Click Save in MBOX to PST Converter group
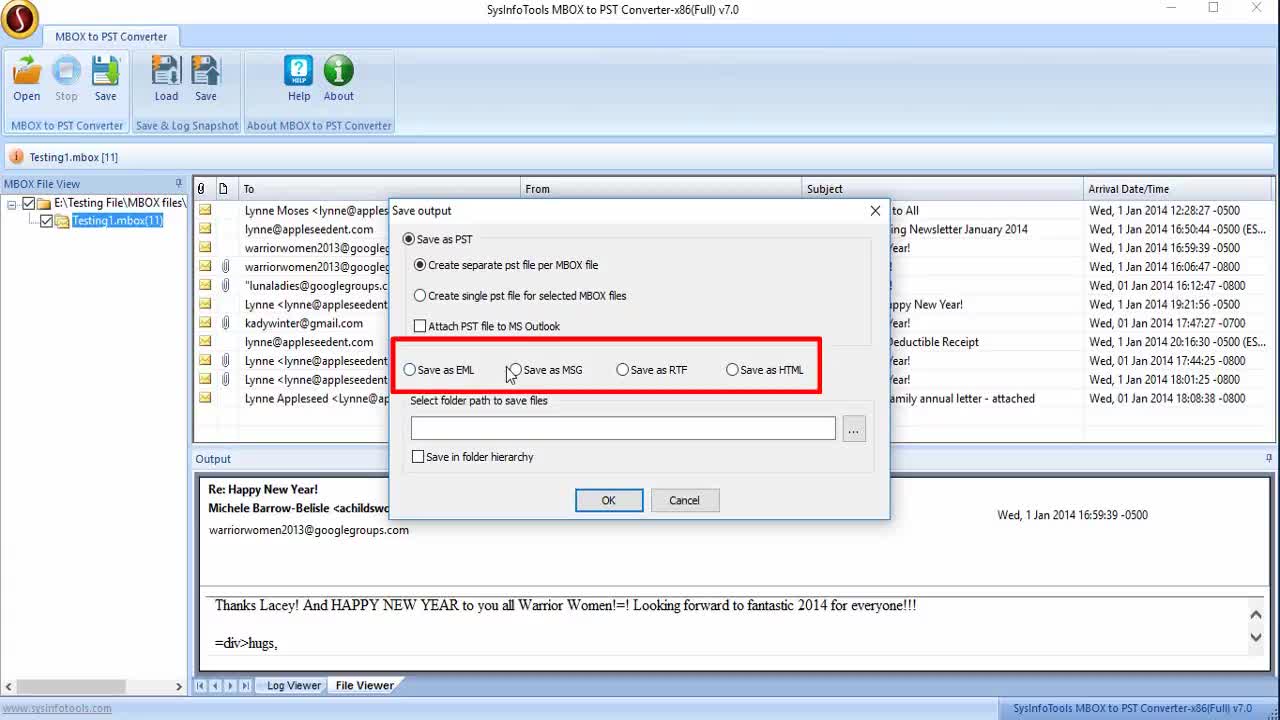 click(x=105, y=78)
